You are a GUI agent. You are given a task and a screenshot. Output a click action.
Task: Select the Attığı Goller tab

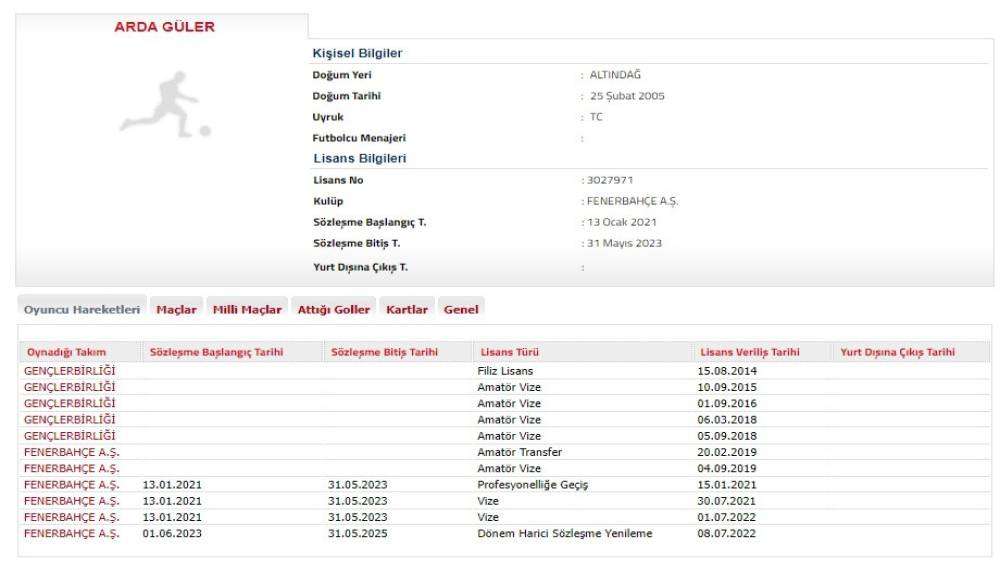(x=335, y=308)
